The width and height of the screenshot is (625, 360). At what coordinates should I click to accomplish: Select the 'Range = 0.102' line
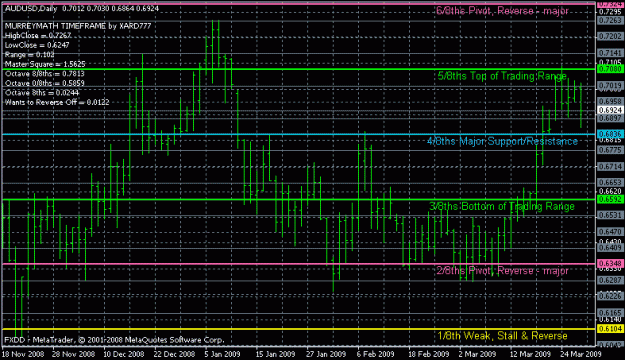(29, 55)
